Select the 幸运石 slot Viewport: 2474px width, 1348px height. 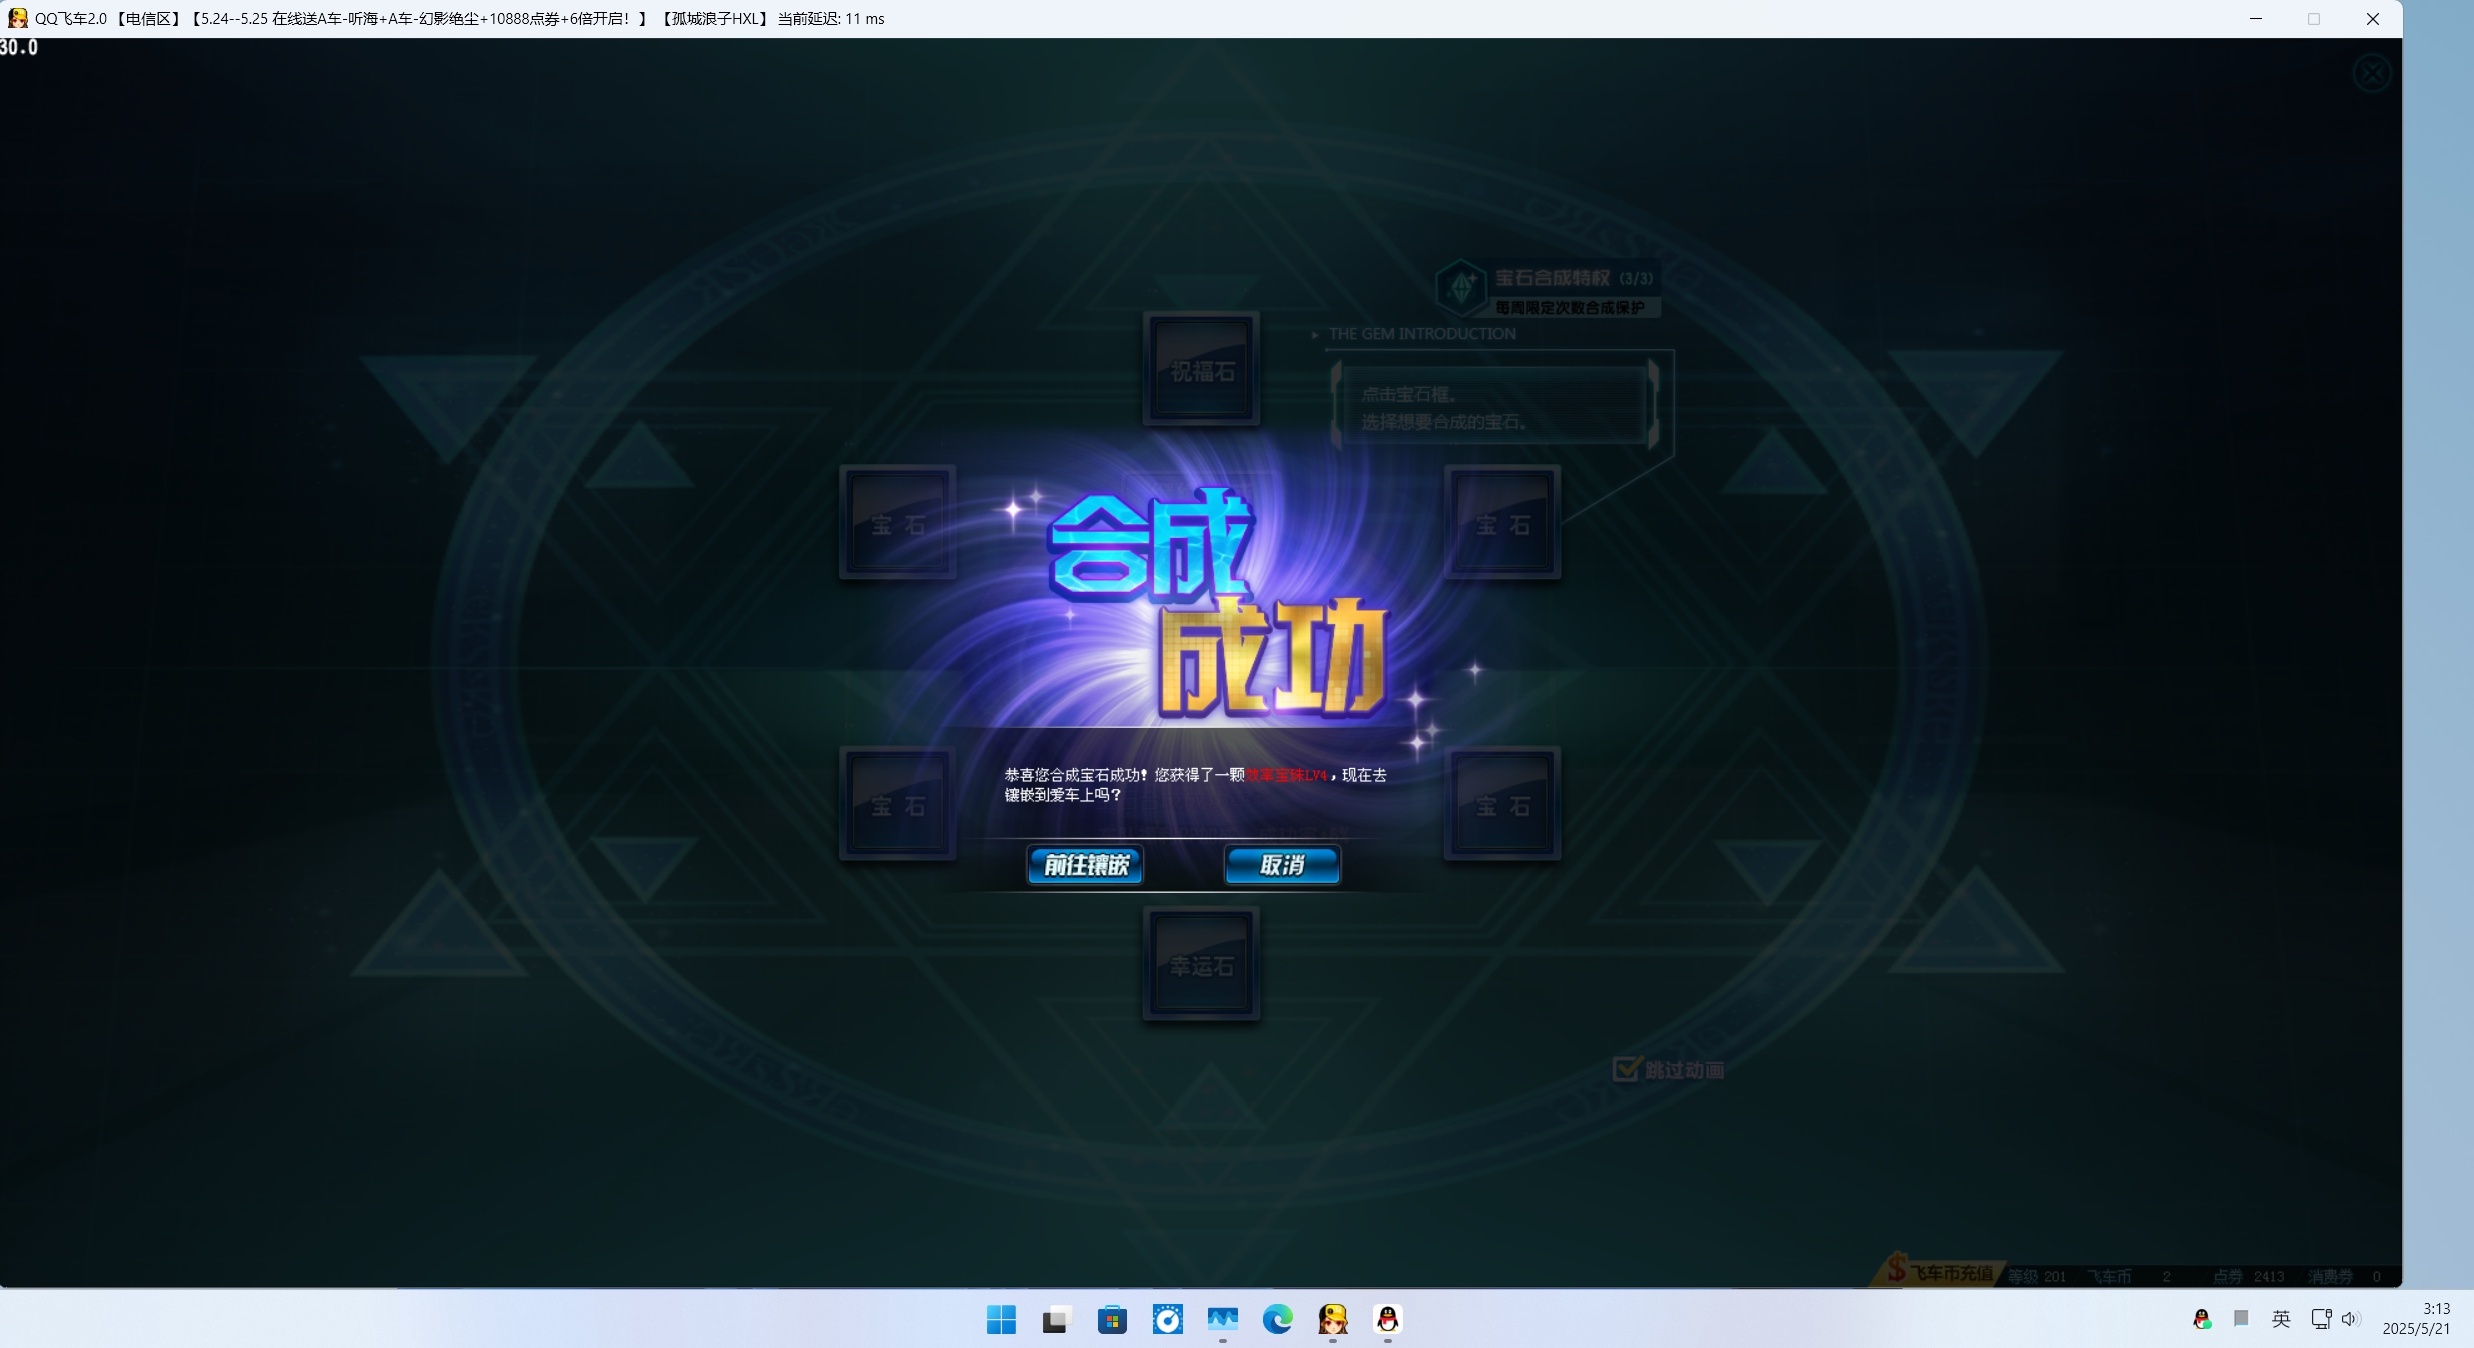click(1201, 964)
